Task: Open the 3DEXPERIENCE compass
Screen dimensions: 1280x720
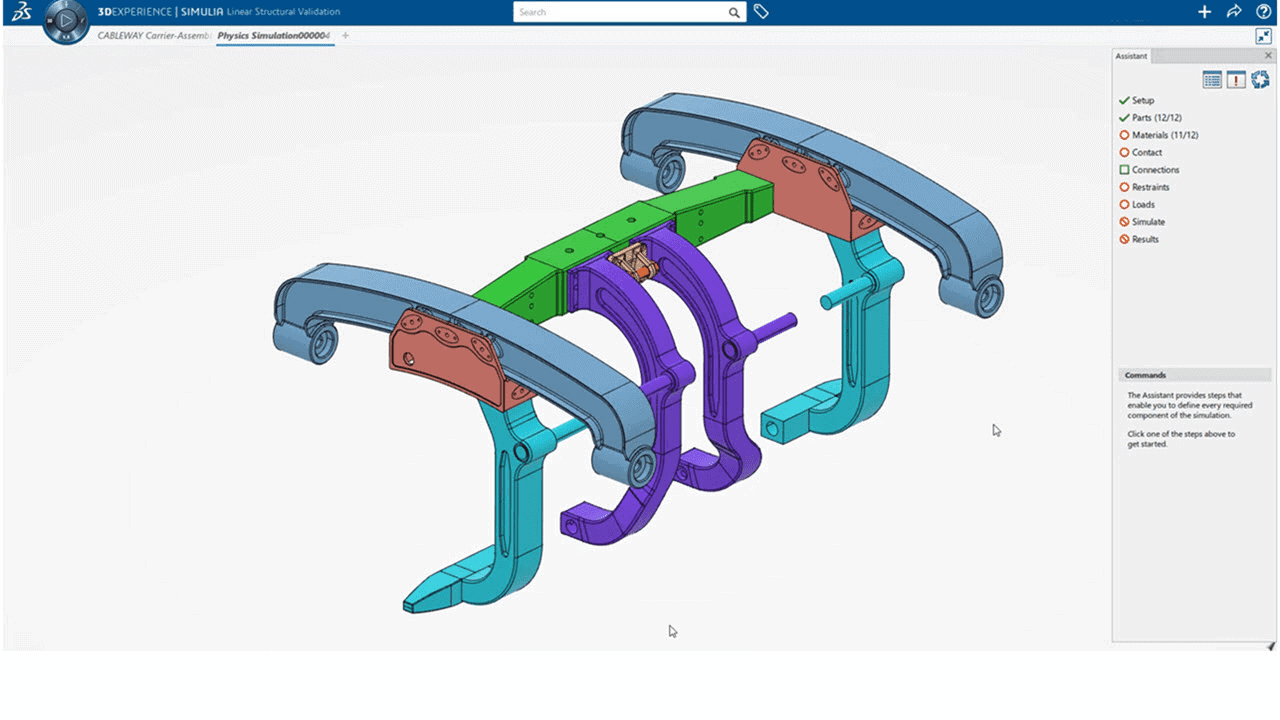Action: pos(66,20)
